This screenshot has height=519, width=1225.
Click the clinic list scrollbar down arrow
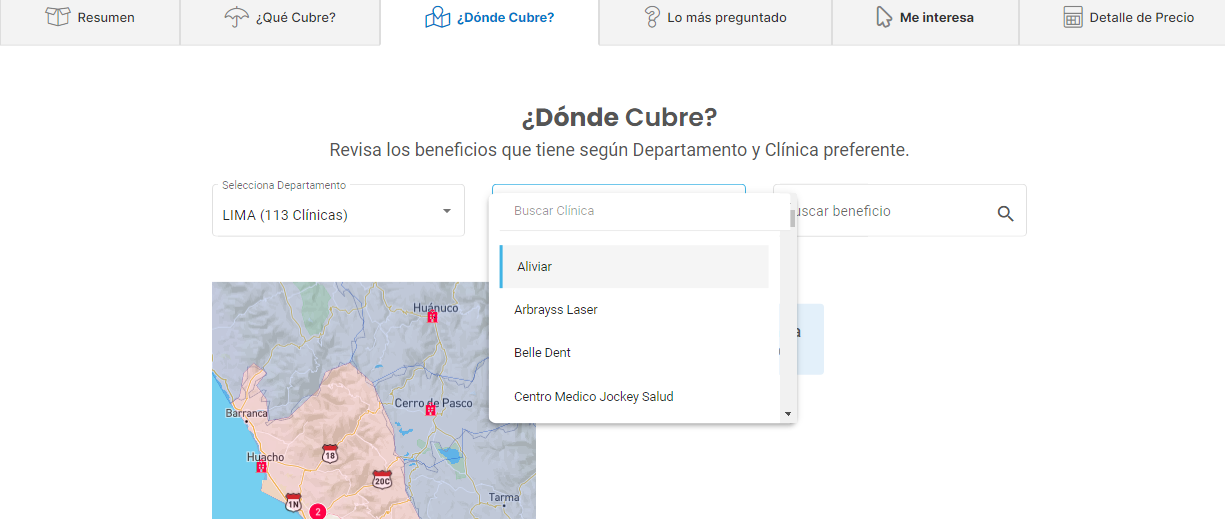click(x=788, y=413)
